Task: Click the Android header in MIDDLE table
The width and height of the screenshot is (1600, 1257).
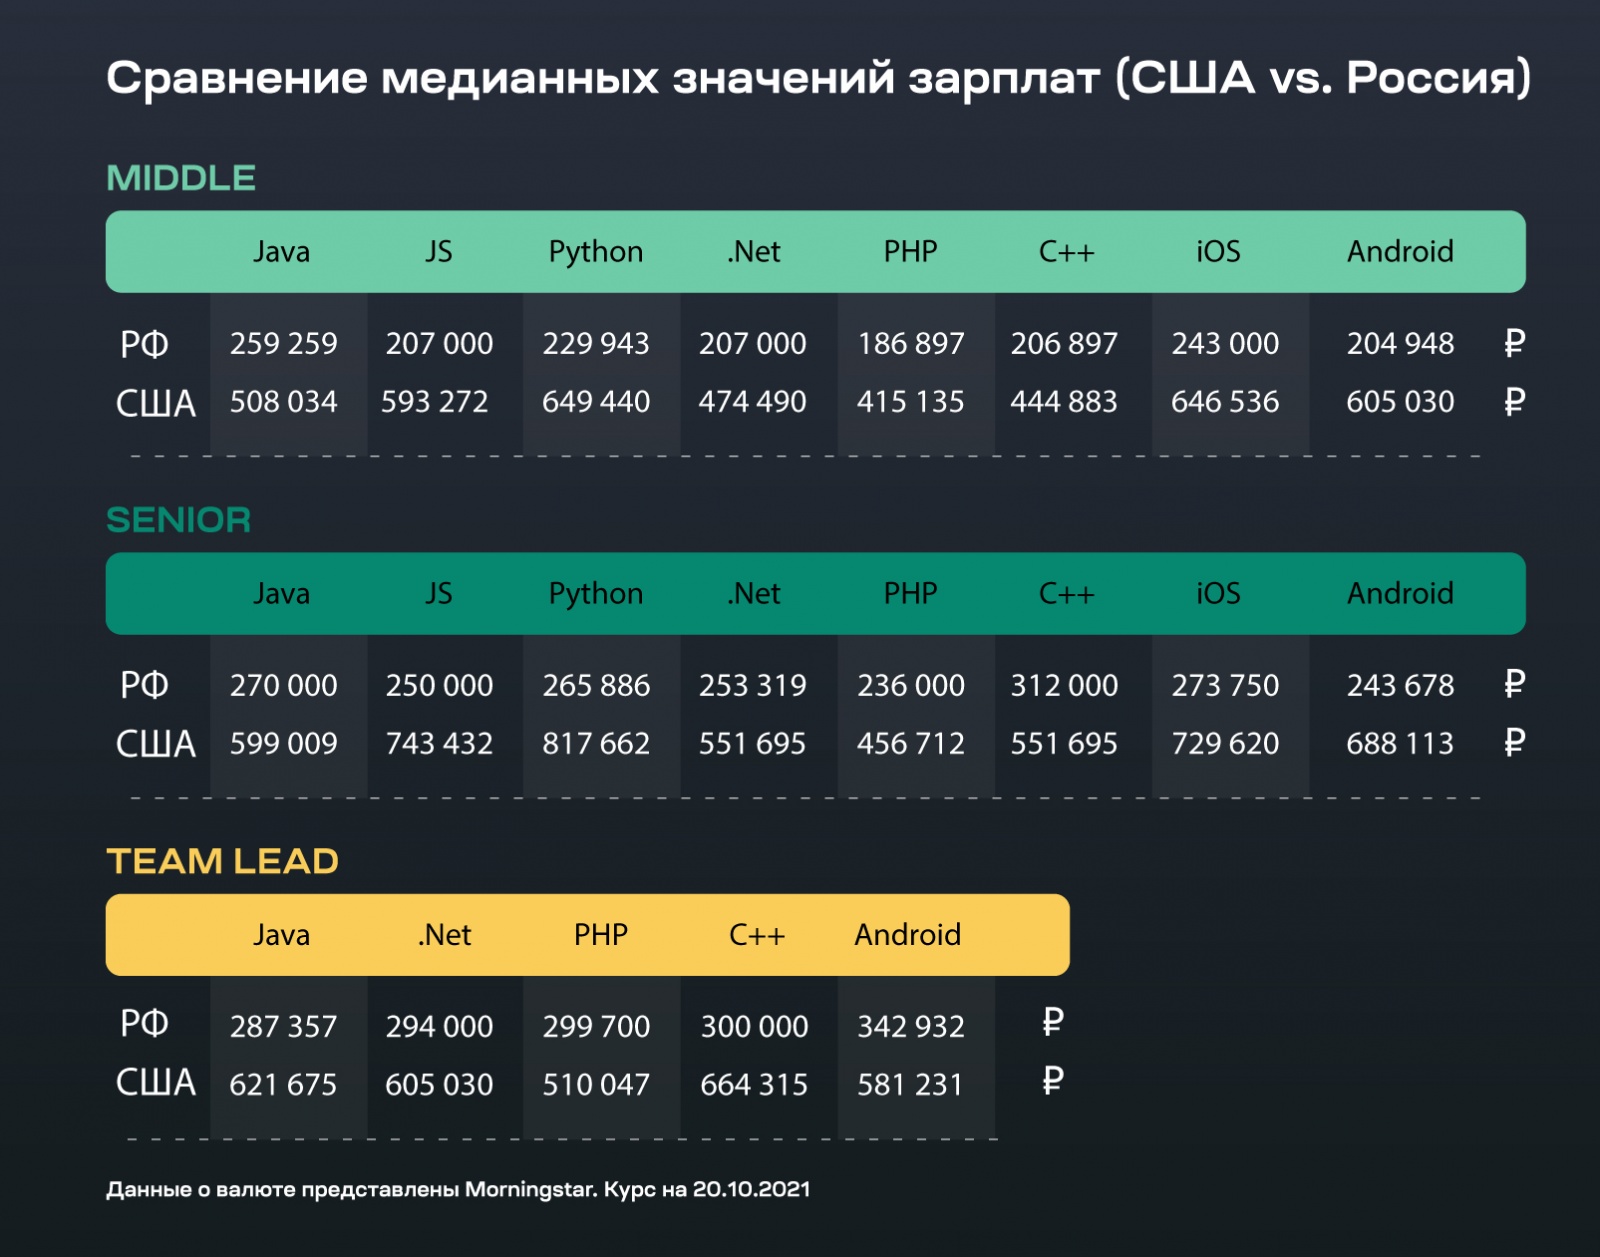Action: 1400,252
